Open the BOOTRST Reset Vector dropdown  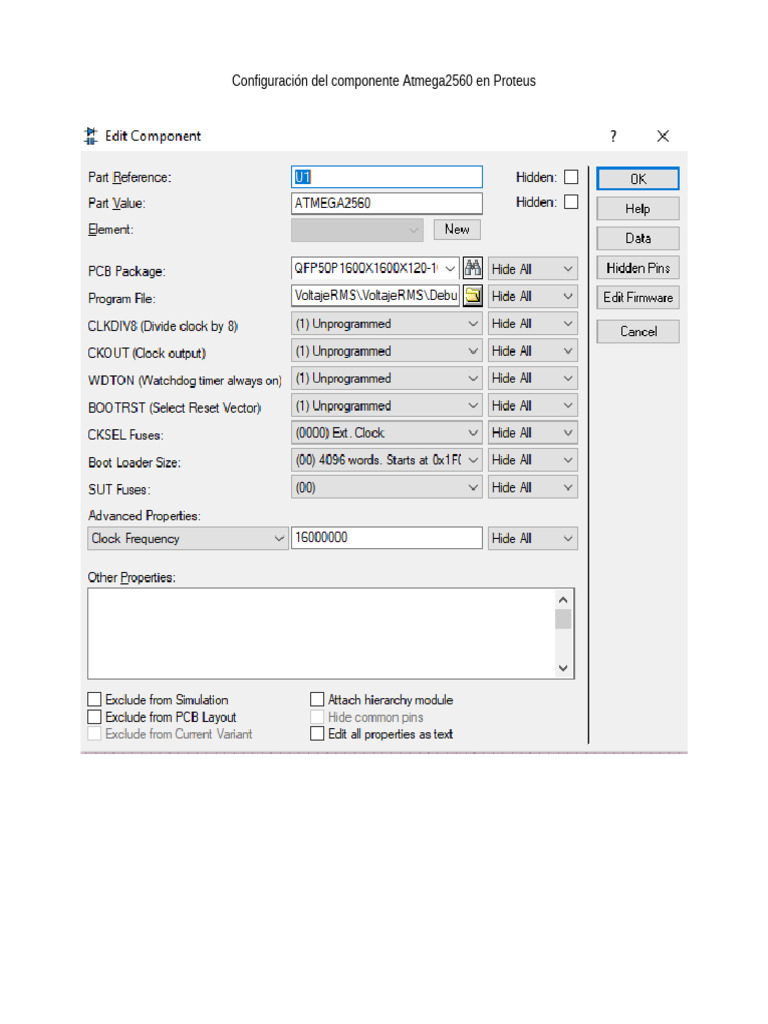387,406
